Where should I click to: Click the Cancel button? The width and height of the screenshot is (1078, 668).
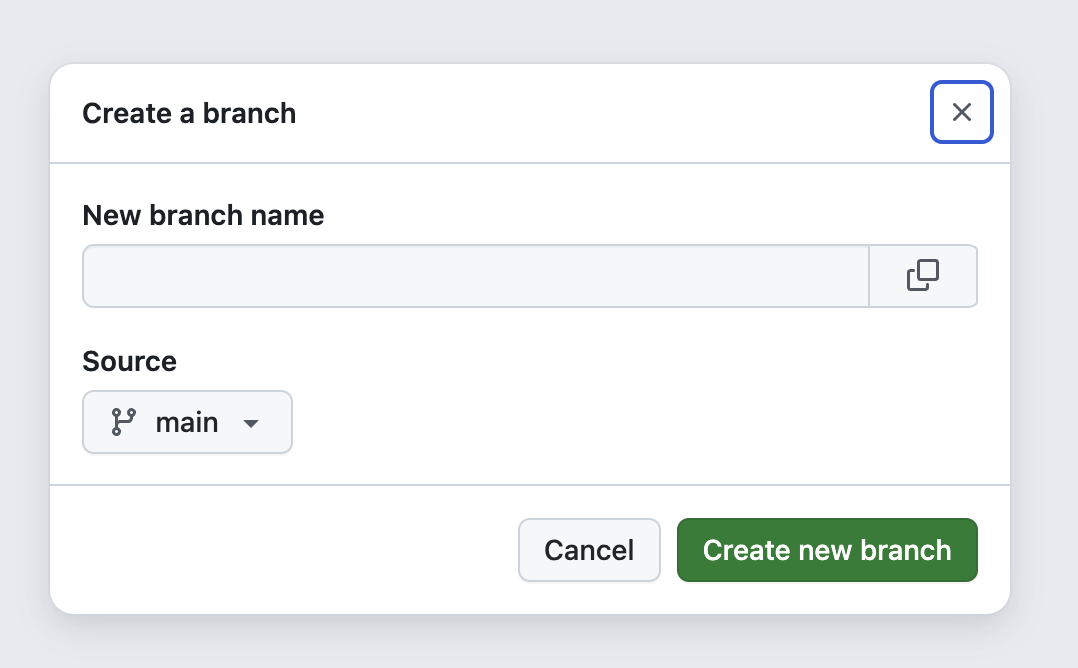pos(589,550)
